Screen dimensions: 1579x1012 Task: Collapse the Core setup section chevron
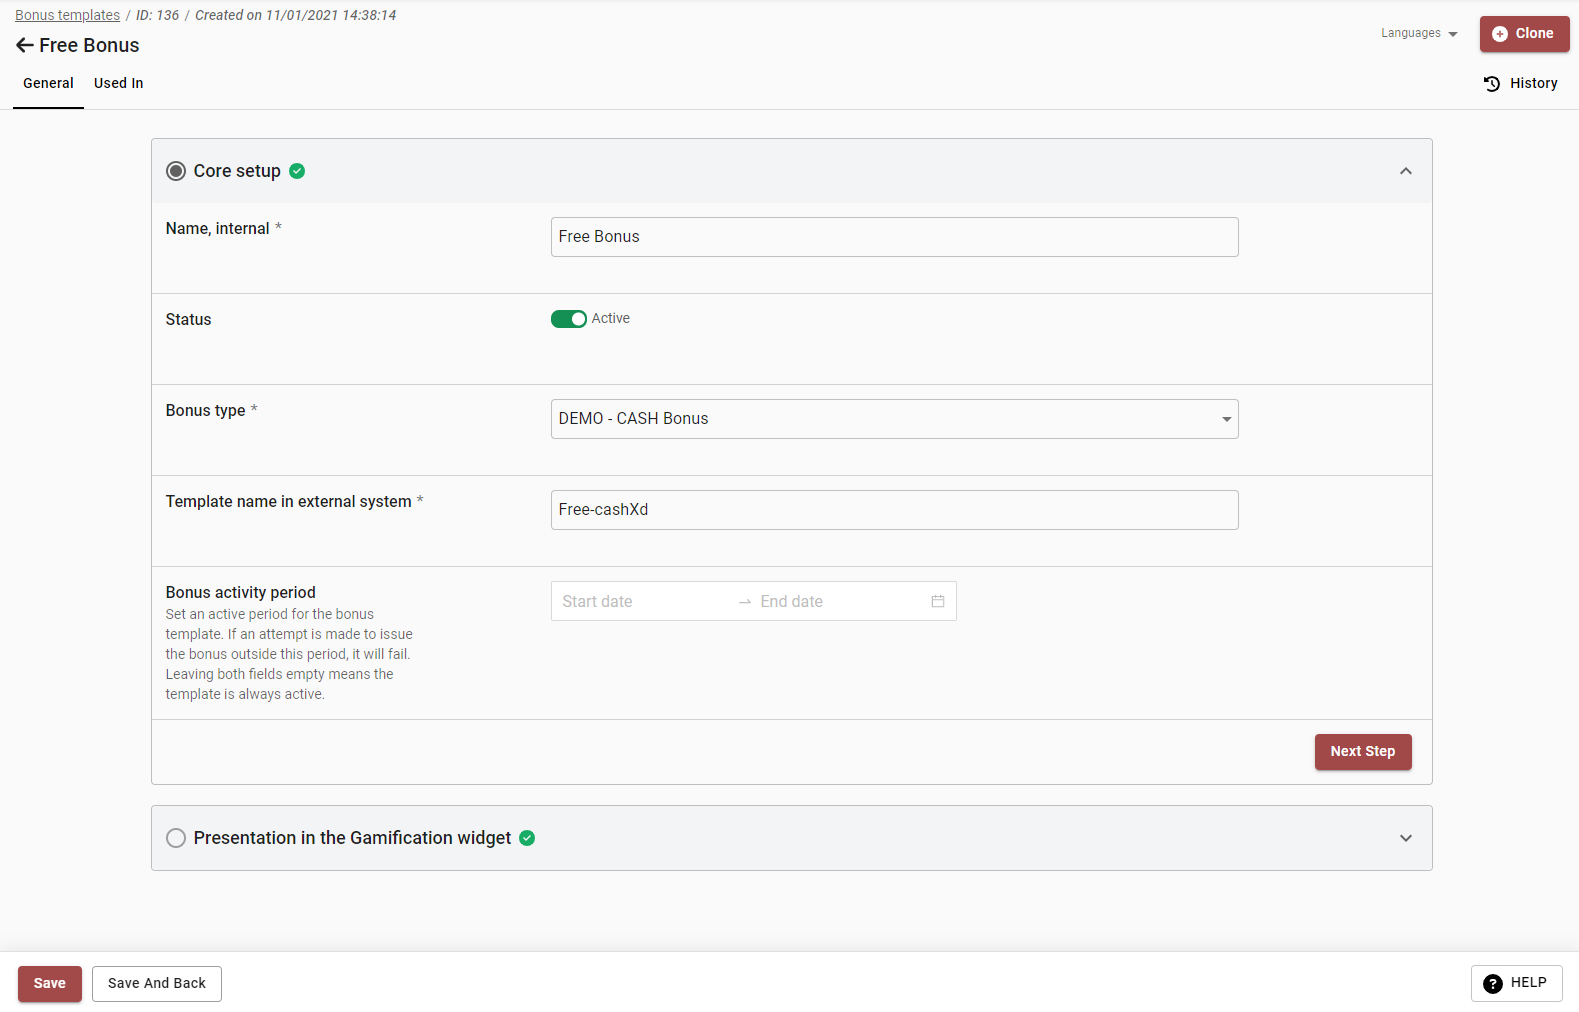coord(1405,171)
